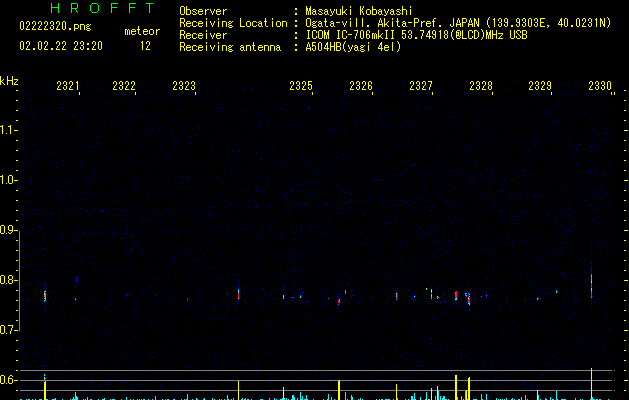Screen dimensions: 629x400
Task: Click the 0.7 kHz axis label
Action: click(x=8, y=330)
